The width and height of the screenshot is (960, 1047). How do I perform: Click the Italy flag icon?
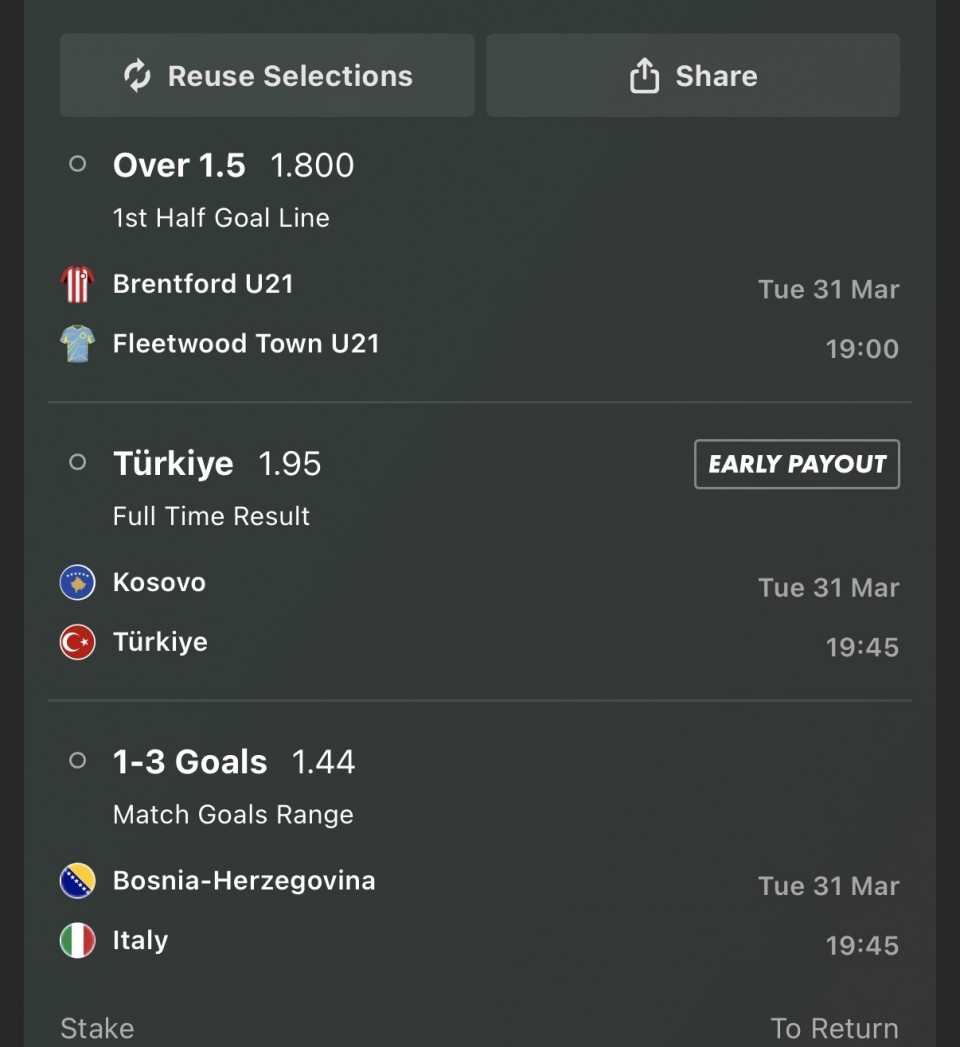pos(77,941)
